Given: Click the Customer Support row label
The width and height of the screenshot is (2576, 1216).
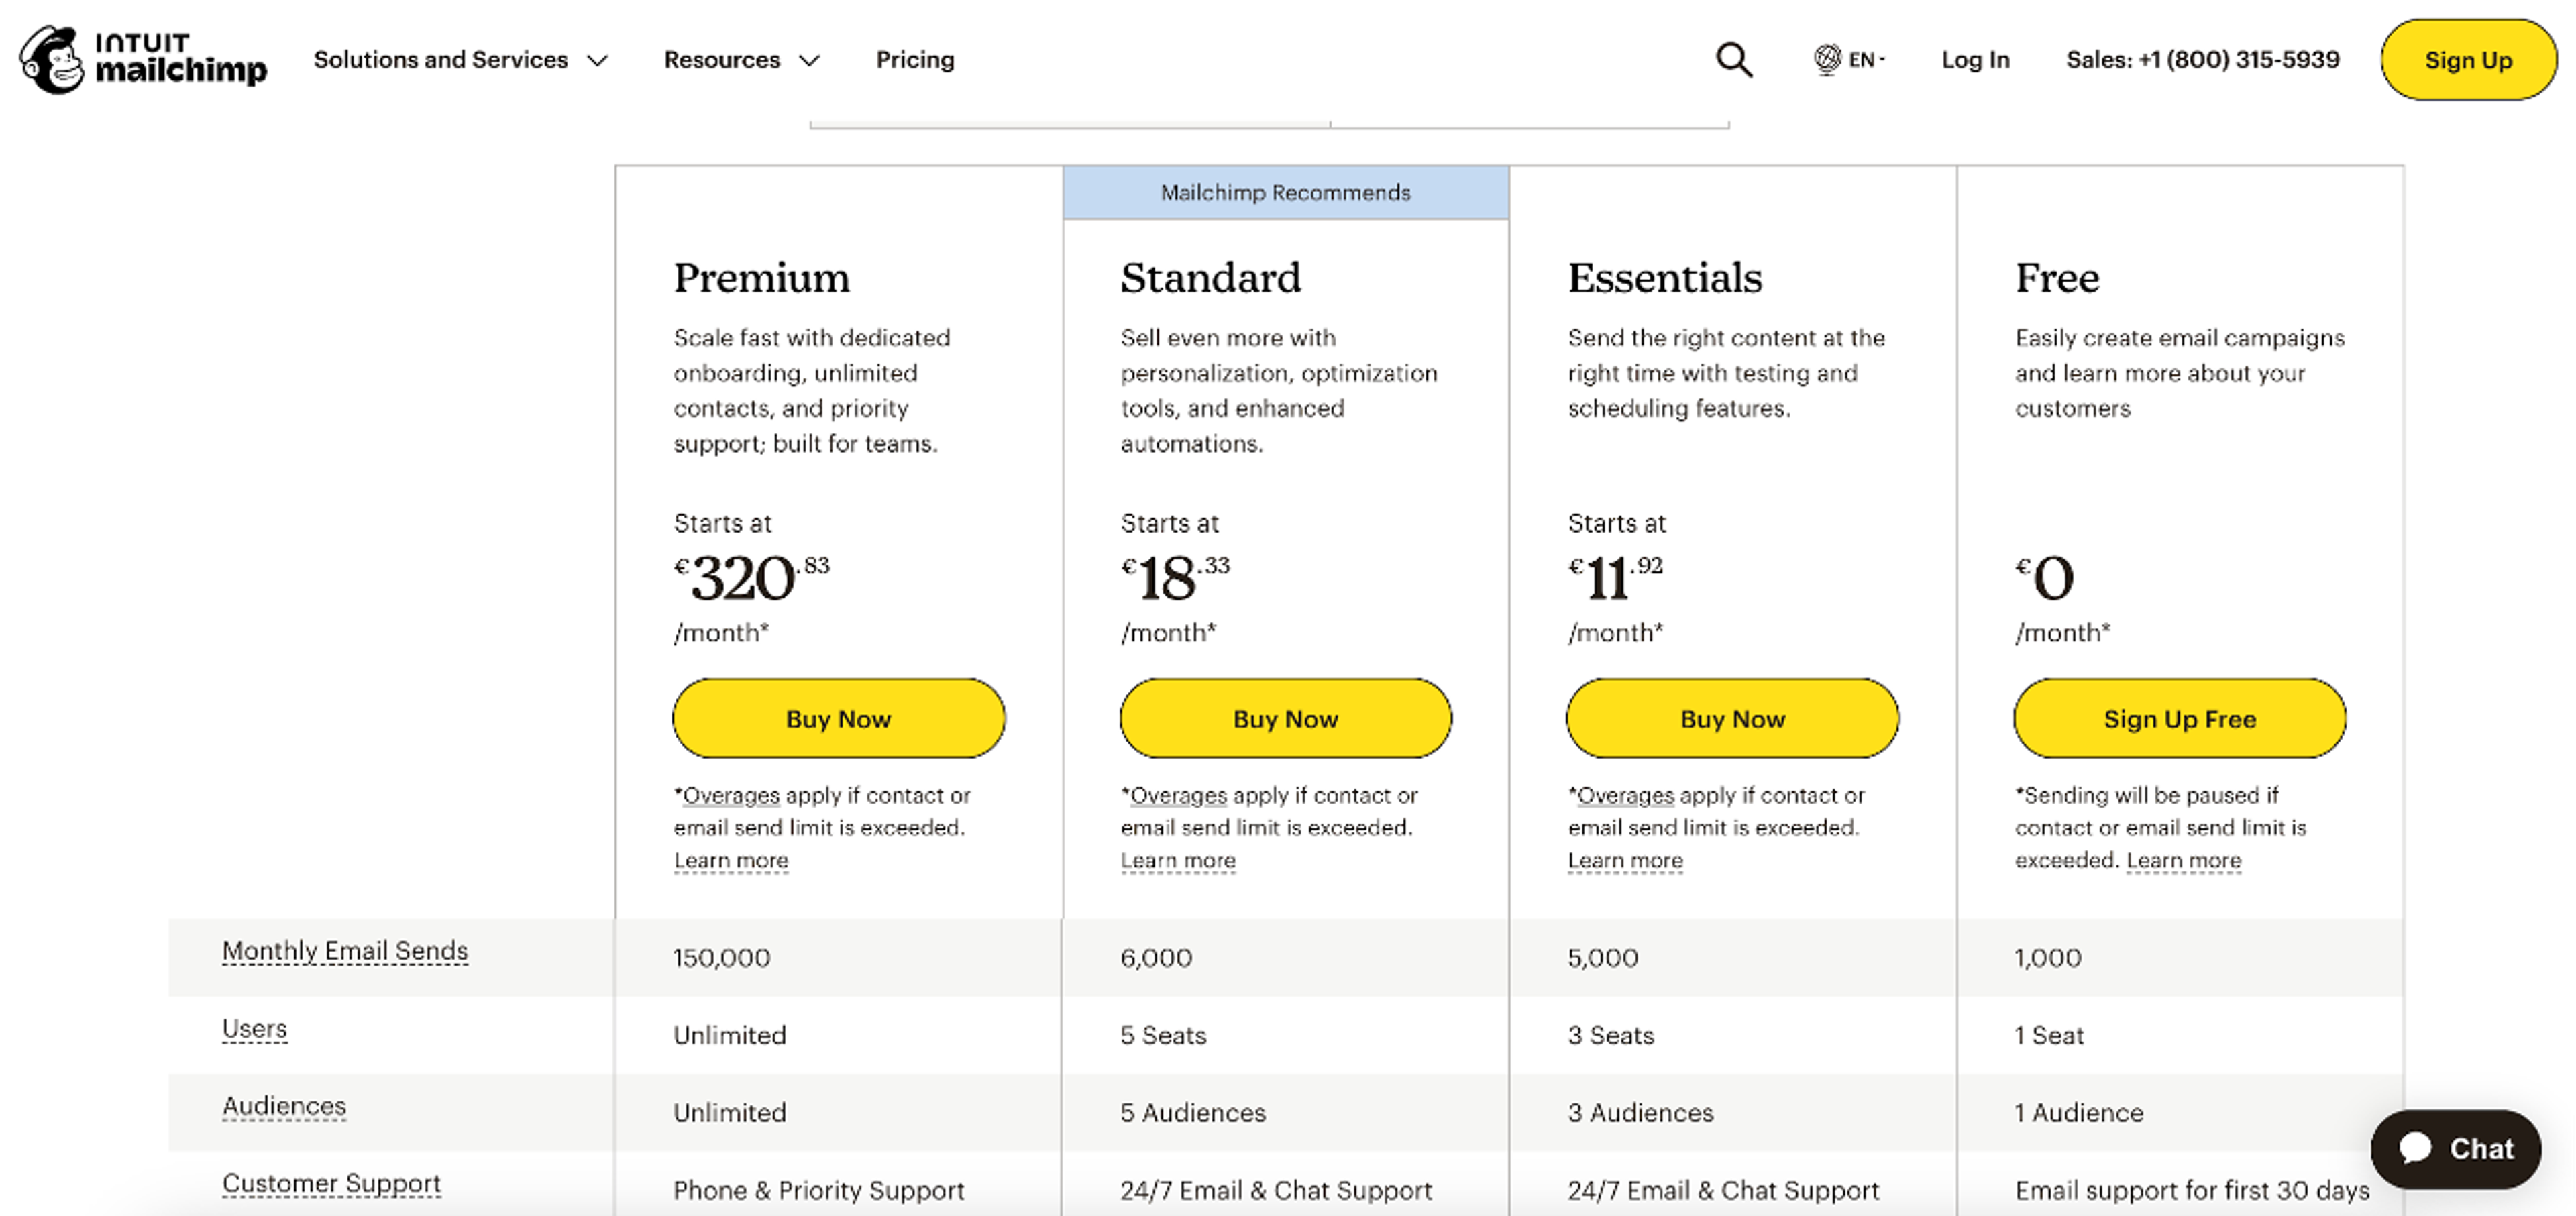Looking at the screenshot, I should pos(331,1183).
